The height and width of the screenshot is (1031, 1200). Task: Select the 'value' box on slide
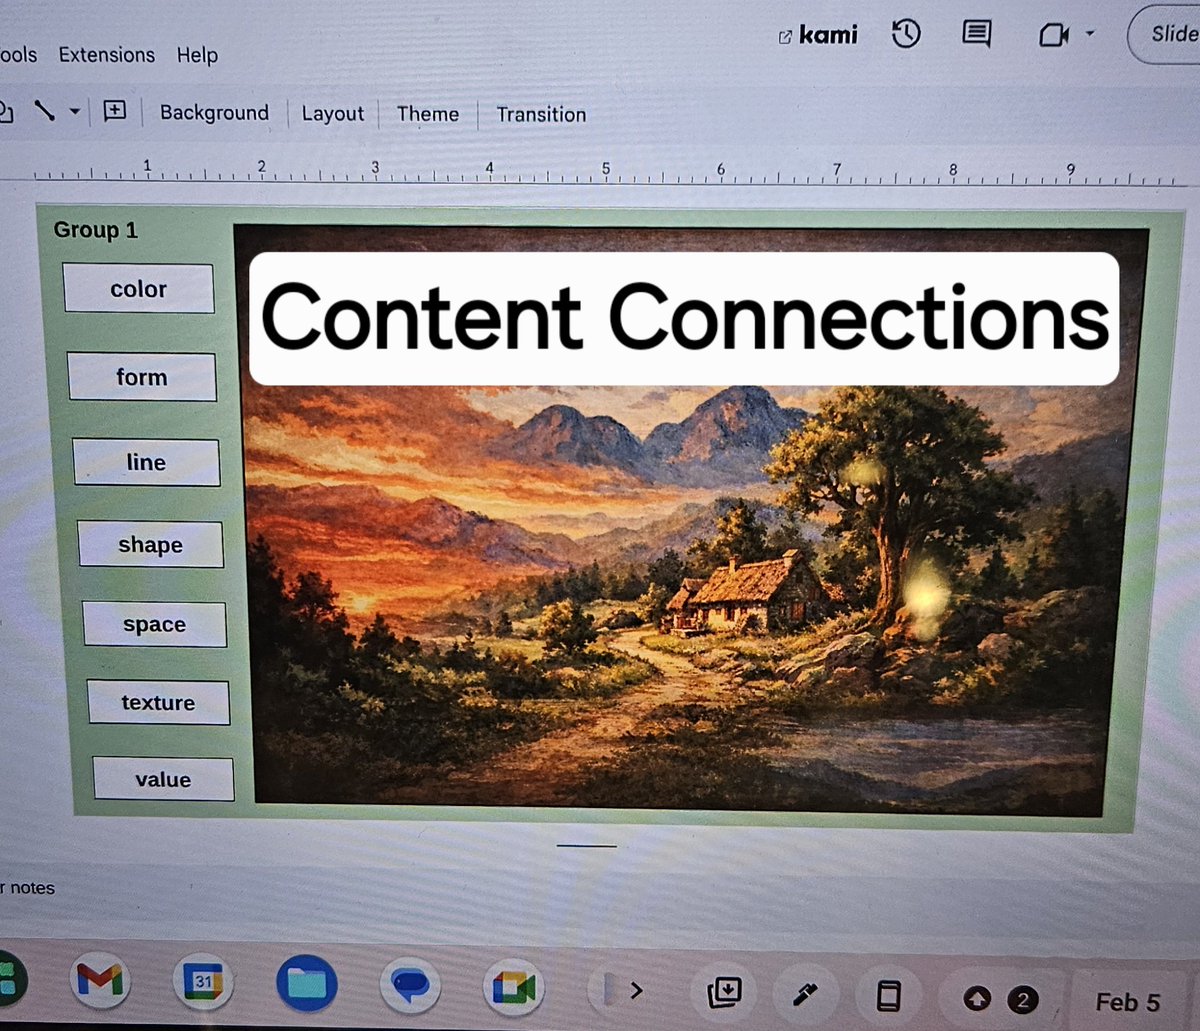click(x=163, y=779)
